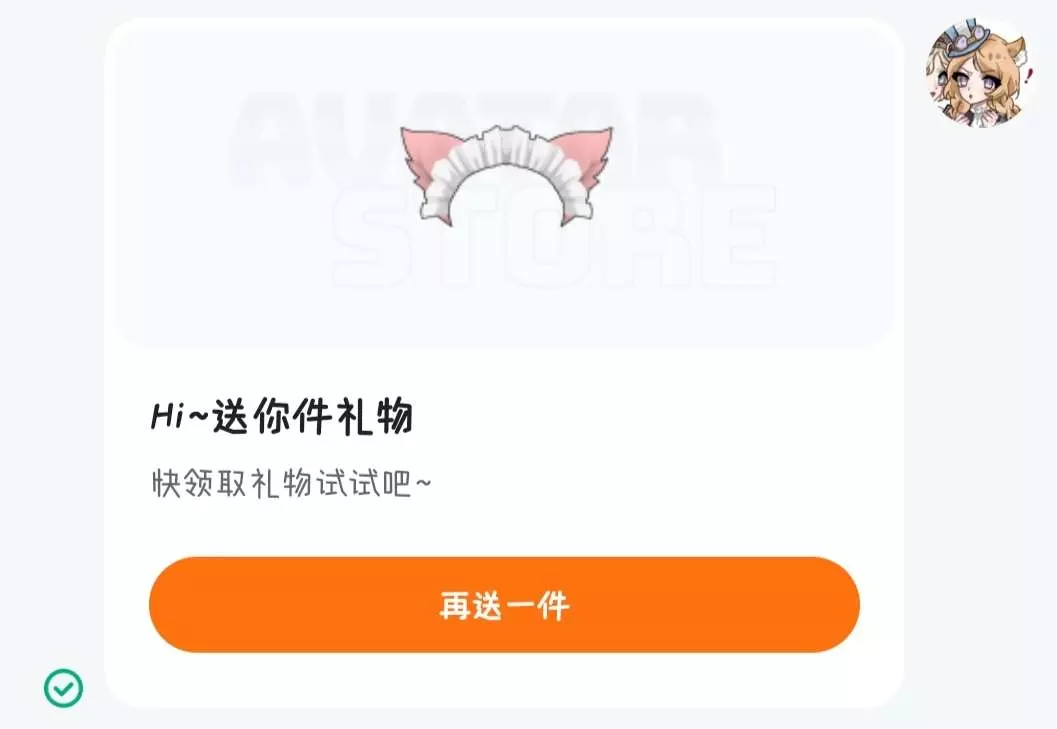Click the faint STORE watermark text

point(554,236)
